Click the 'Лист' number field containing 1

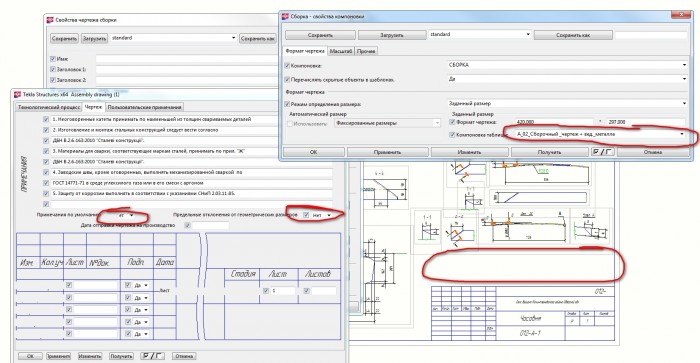[x=283, y=291]
